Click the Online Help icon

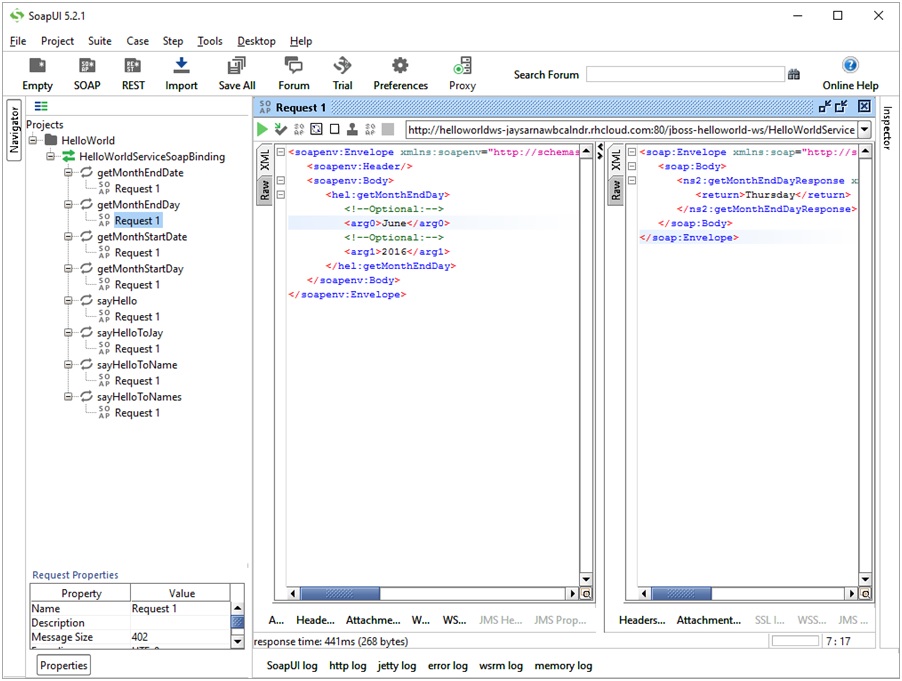[x=850, y=66]
